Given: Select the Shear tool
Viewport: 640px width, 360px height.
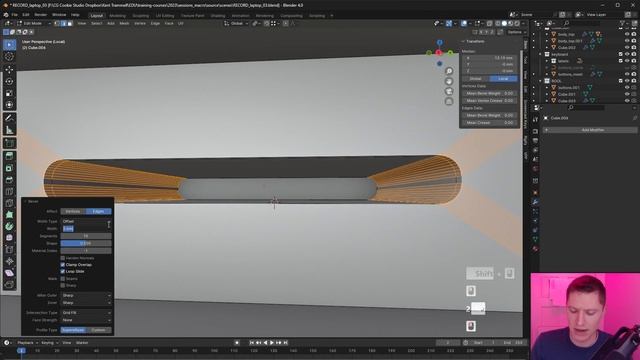Looking at the screenshot, I should (9, 273).
